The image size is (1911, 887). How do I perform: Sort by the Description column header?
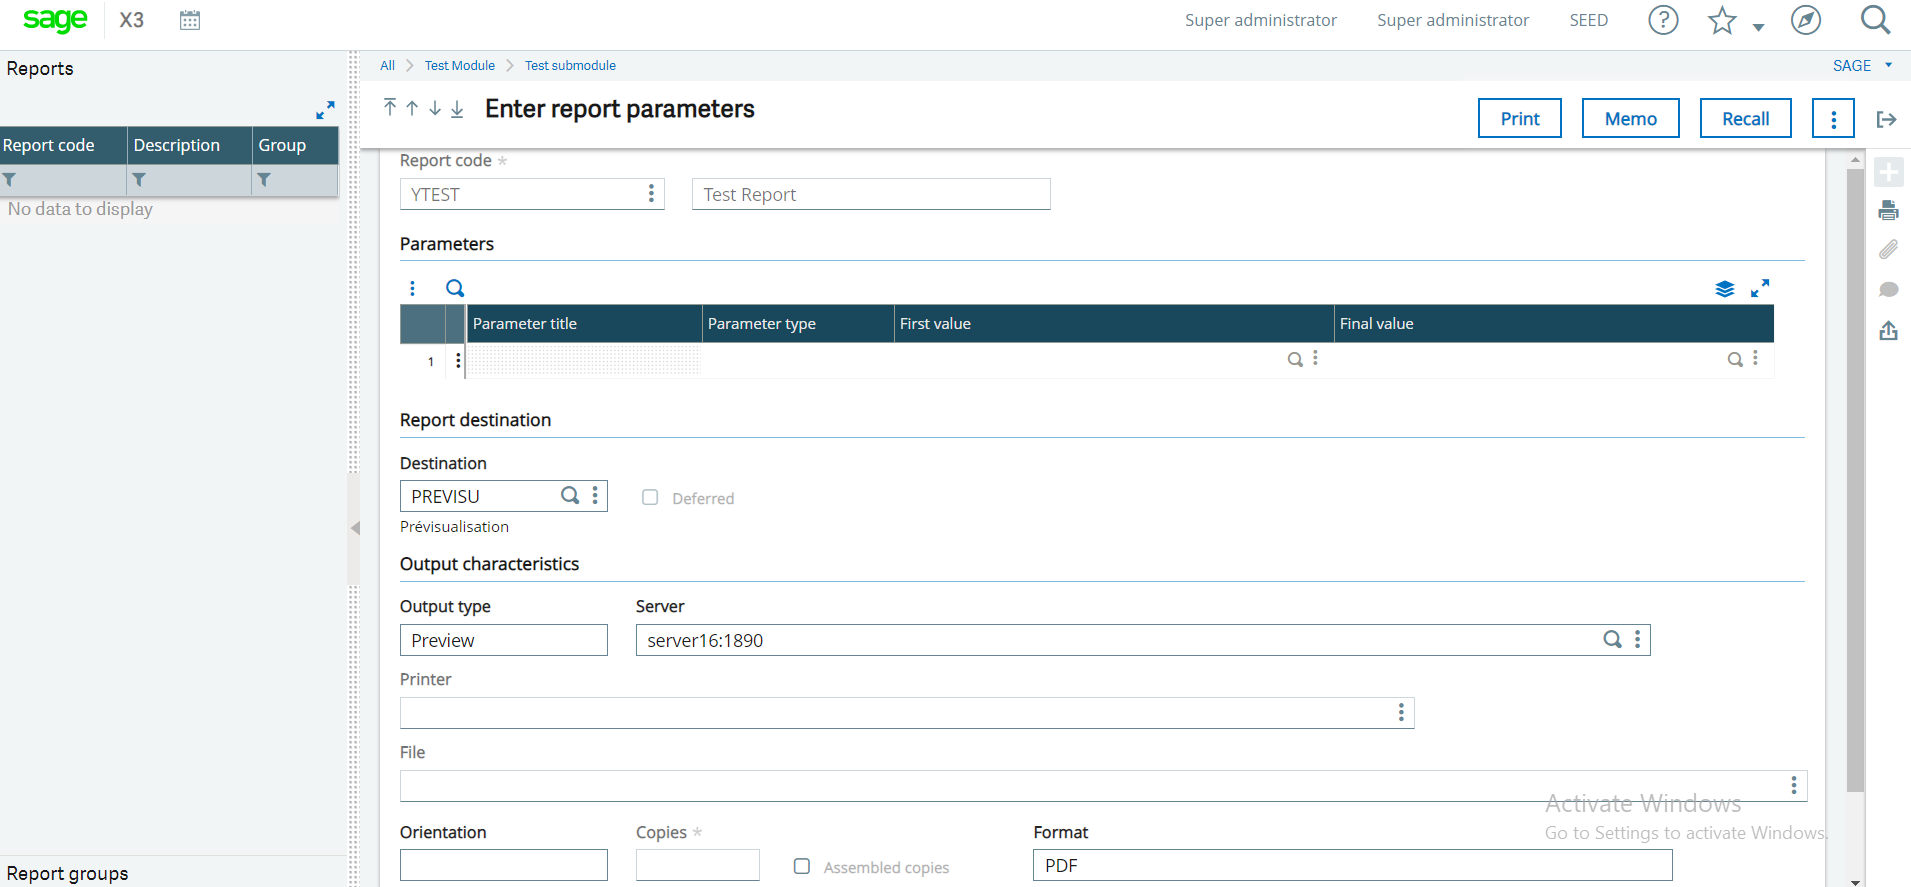click(189, 145)
